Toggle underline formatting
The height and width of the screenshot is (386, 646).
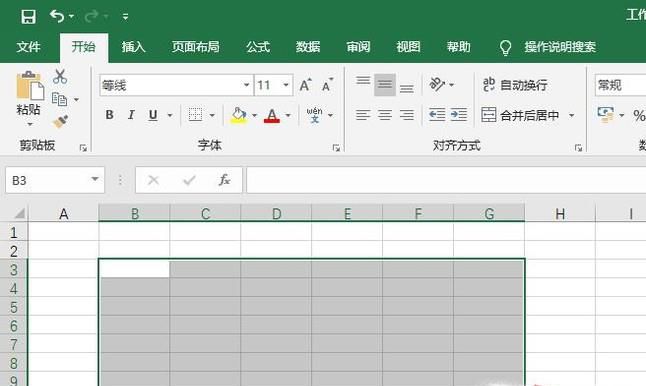pyautogui.click(x=153, y=115)
